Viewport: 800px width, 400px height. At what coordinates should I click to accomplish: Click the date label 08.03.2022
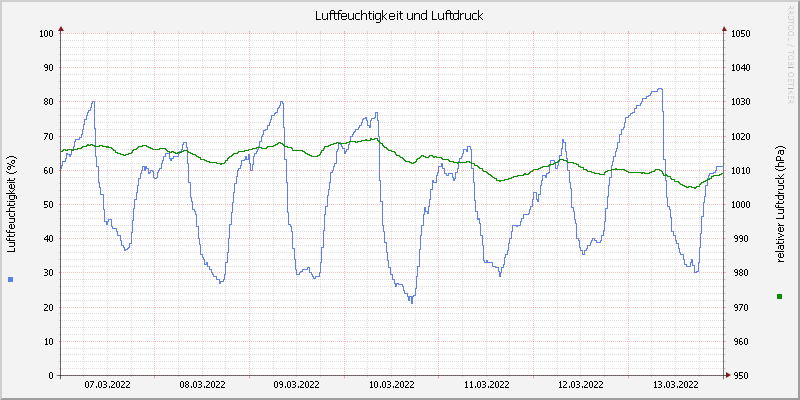(202, 384)
